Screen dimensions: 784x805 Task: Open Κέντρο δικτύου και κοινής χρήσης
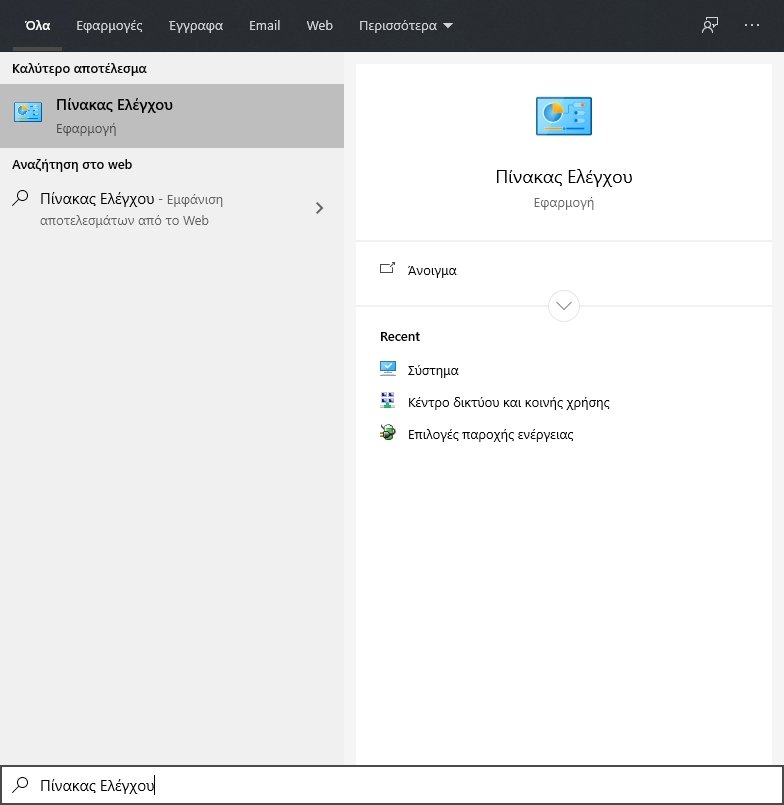(x=508, y=403)
